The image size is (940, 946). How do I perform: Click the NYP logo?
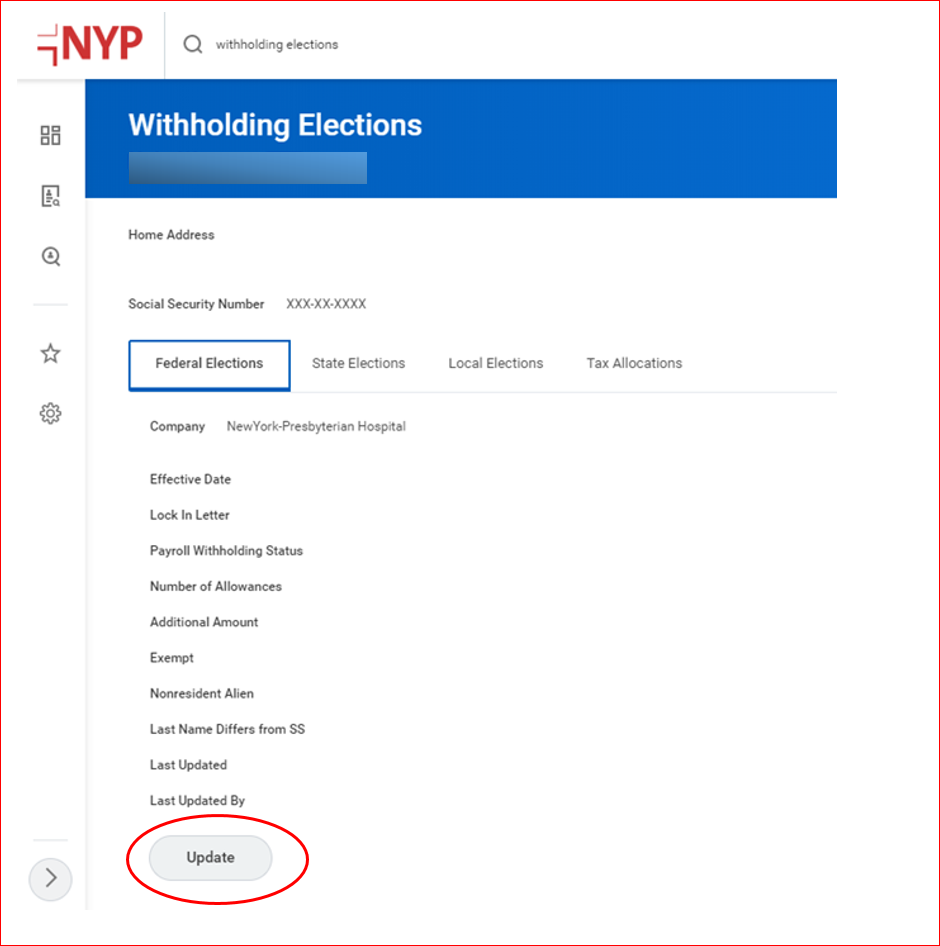point(90,44)
